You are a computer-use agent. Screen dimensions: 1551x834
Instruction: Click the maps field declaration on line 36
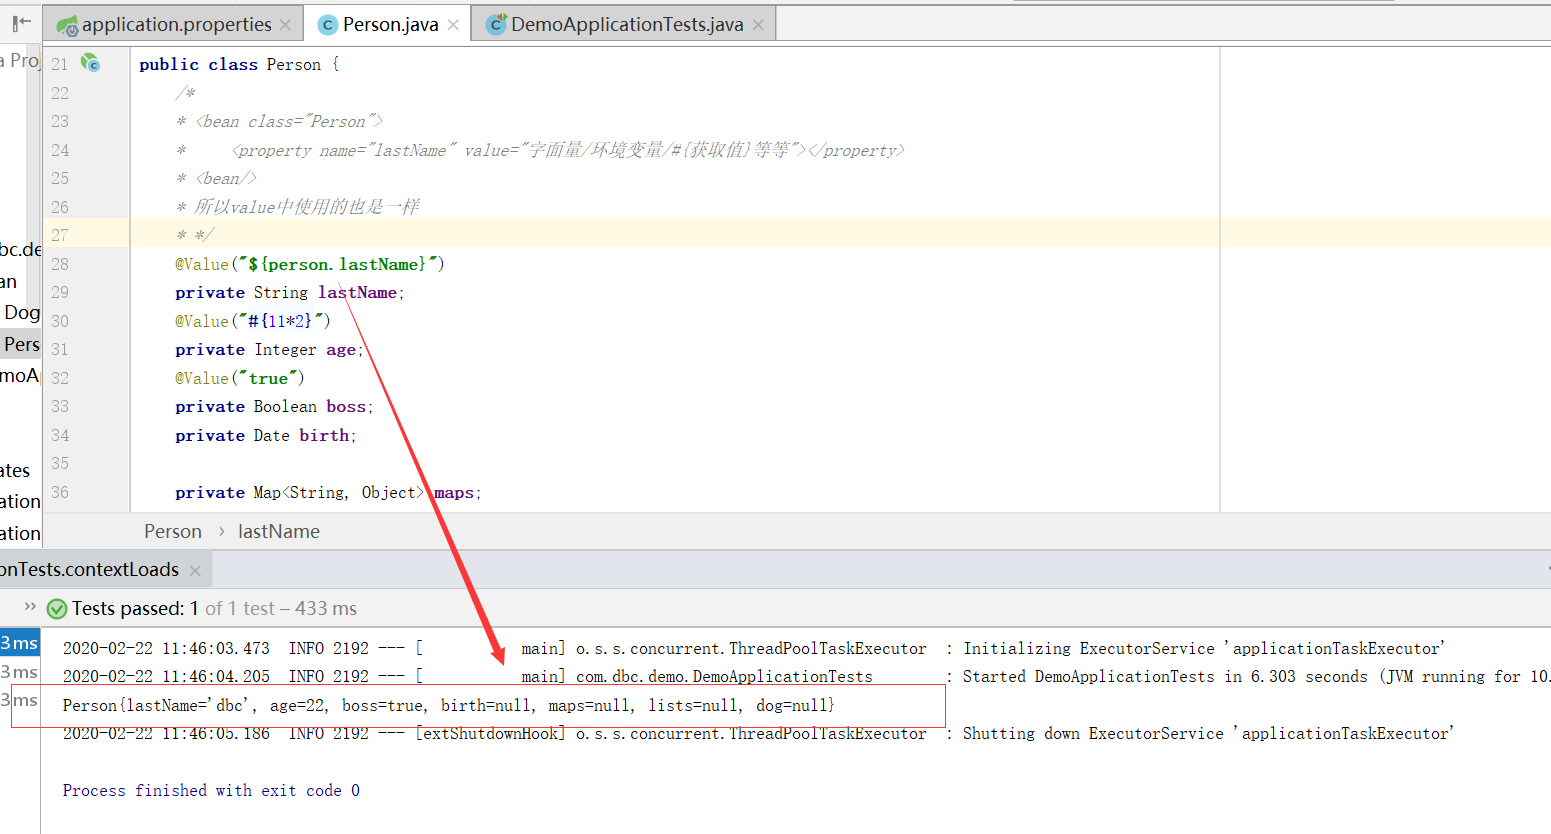point(328,493)
